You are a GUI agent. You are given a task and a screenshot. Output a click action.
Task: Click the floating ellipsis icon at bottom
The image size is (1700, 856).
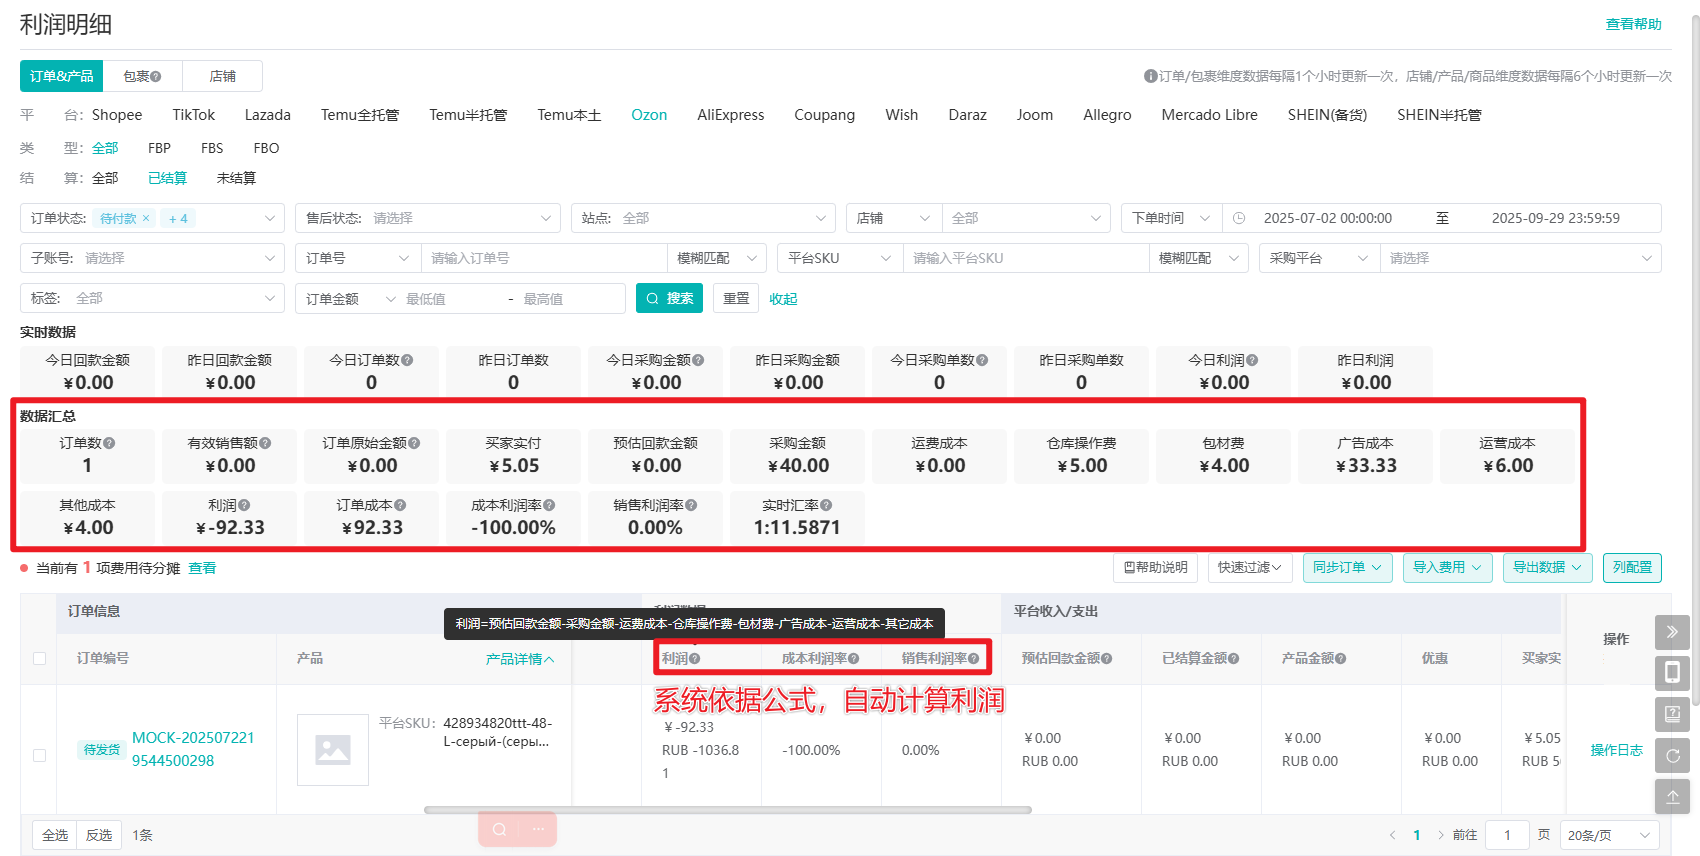point(538,829)
